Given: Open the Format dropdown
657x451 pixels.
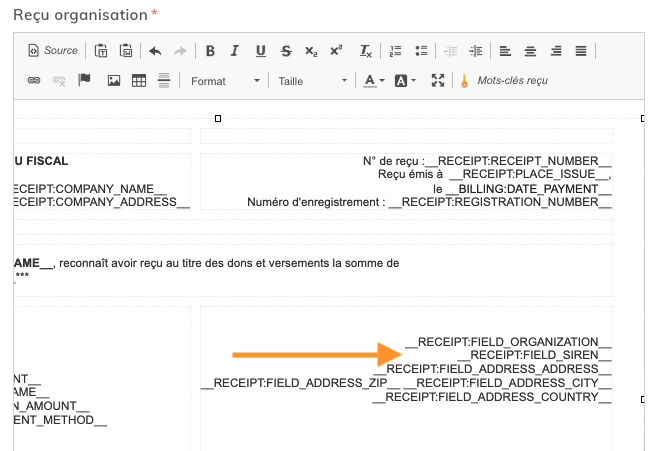Looking at the screenshot, I should click(x=225, y=81).
